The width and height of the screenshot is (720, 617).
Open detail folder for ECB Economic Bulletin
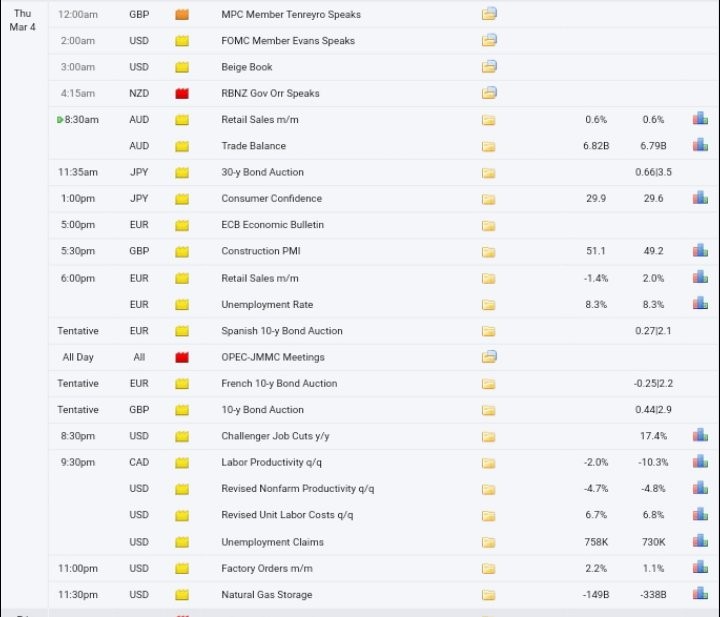point(489,225)
